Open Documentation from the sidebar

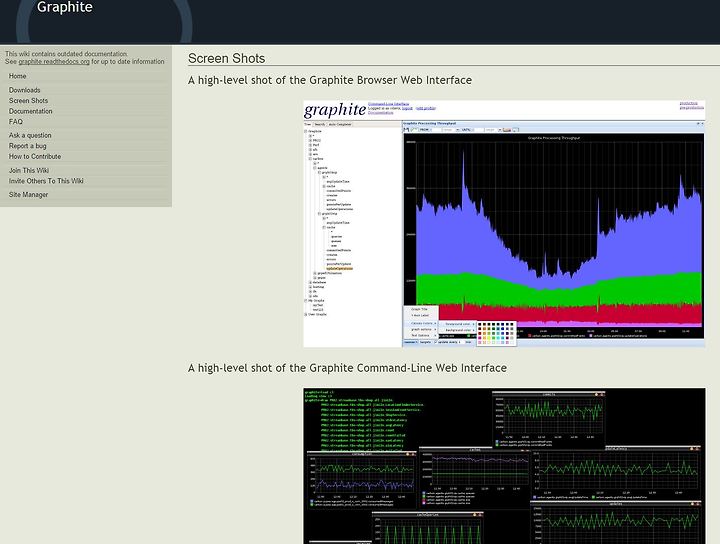[30, 111]
